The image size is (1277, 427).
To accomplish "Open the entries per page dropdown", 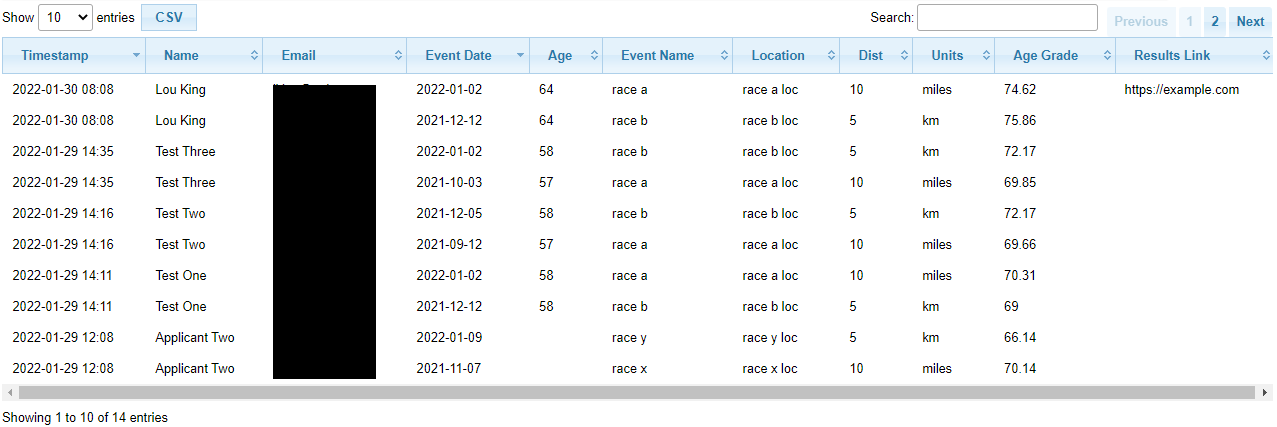I will pyautogui.click(x=65, y=18).
